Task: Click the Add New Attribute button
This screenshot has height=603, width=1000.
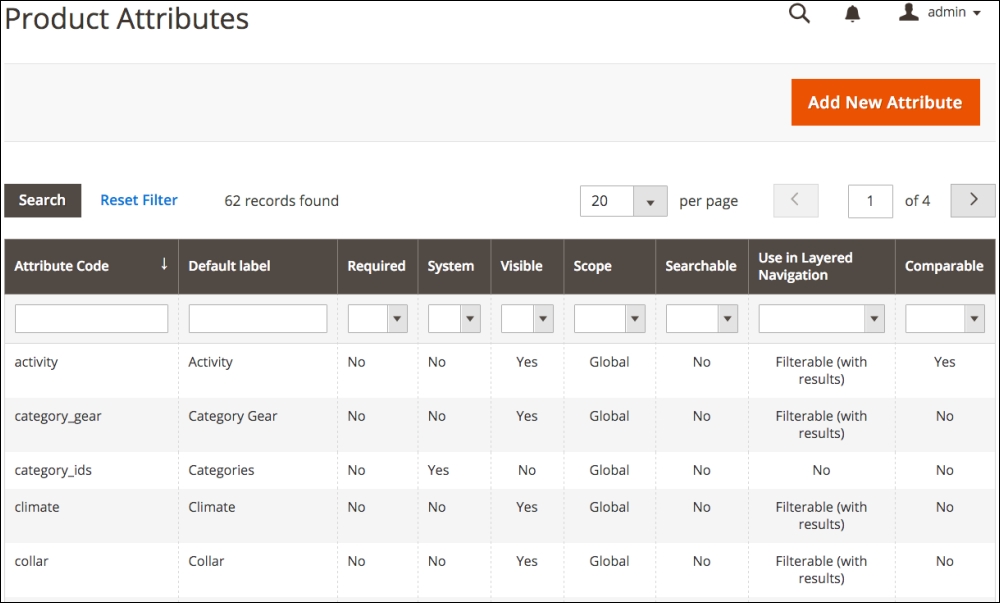Action: (x=885, y=102)
